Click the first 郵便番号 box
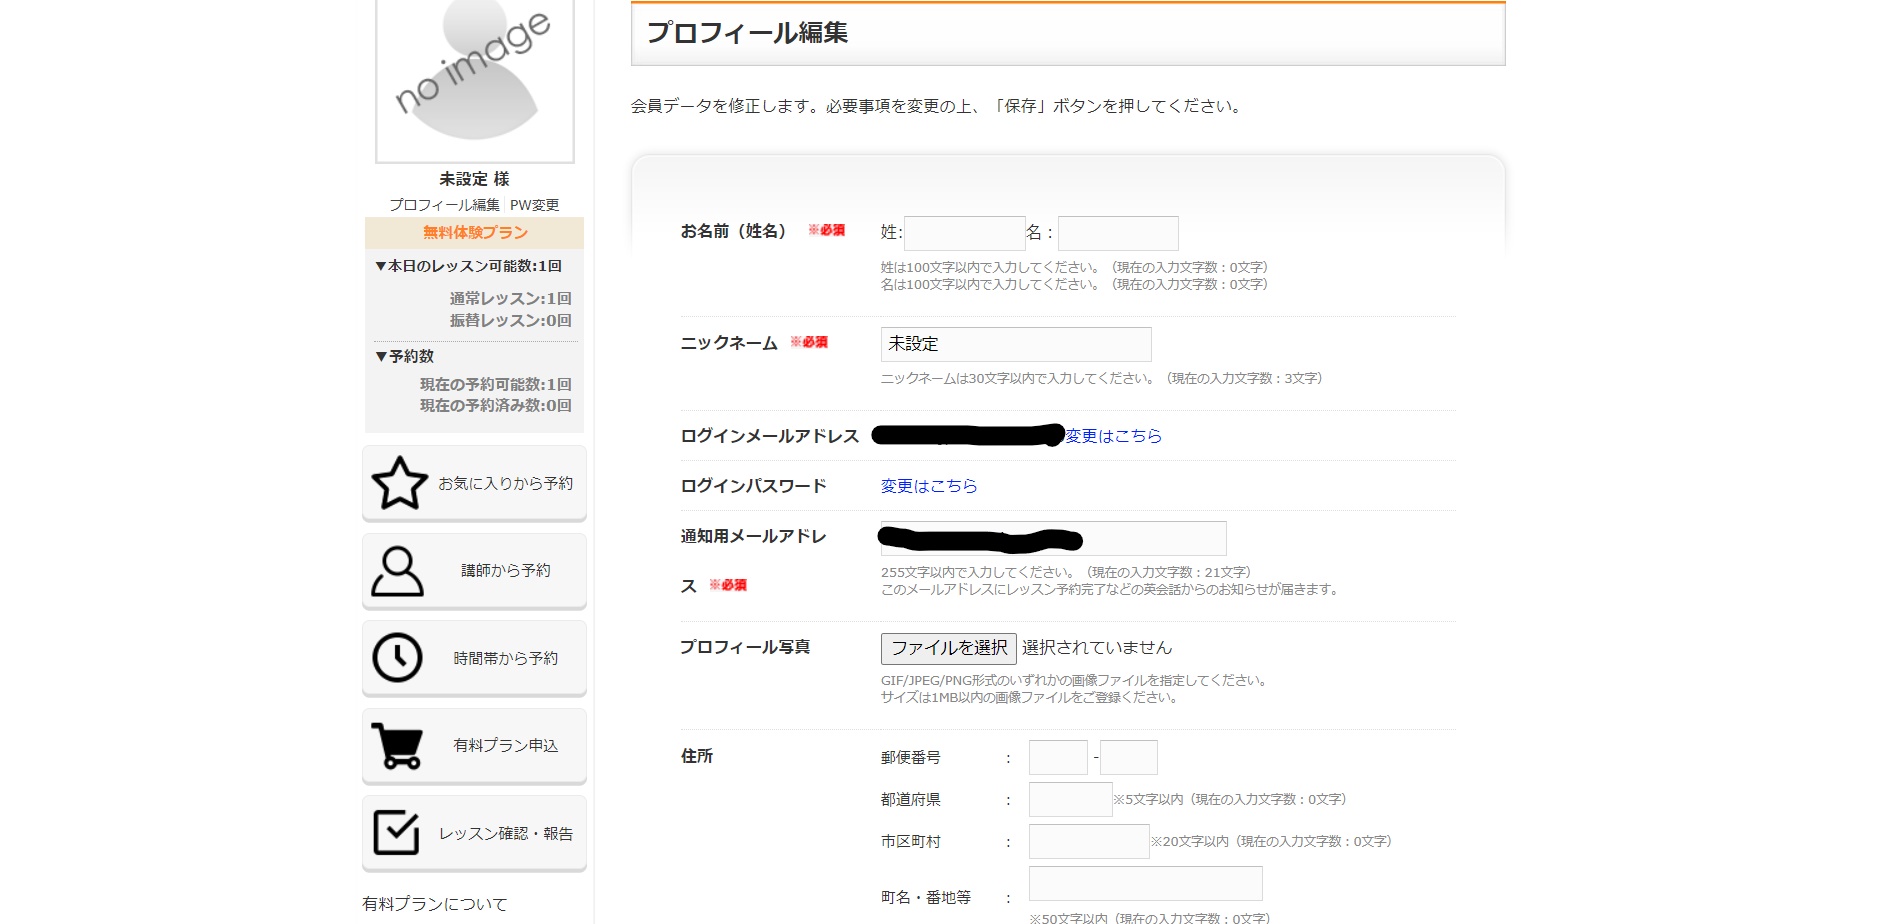 pyautogui.click(x=1057, y=758)
